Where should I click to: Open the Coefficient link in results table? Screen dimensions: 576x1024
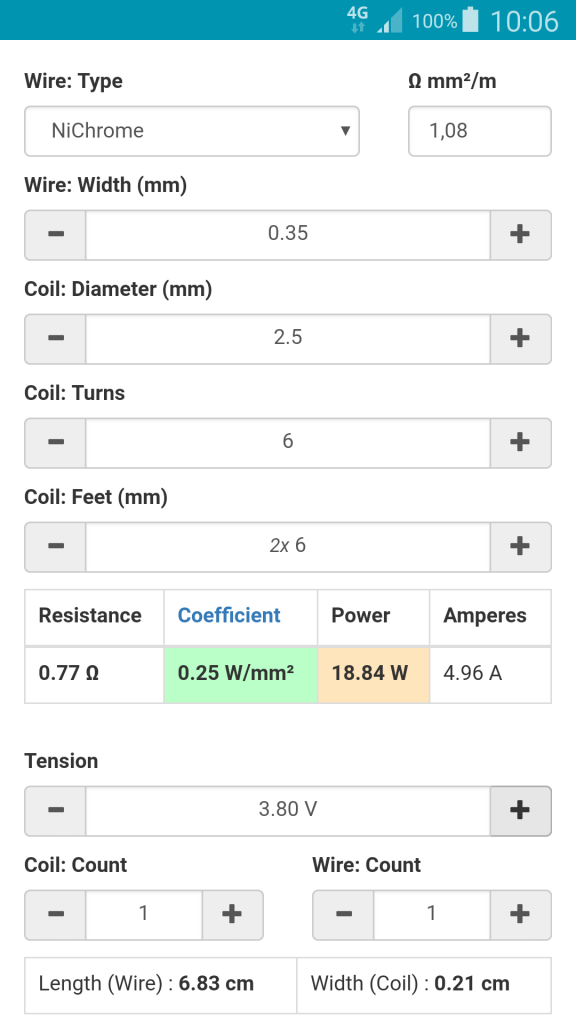229,615
